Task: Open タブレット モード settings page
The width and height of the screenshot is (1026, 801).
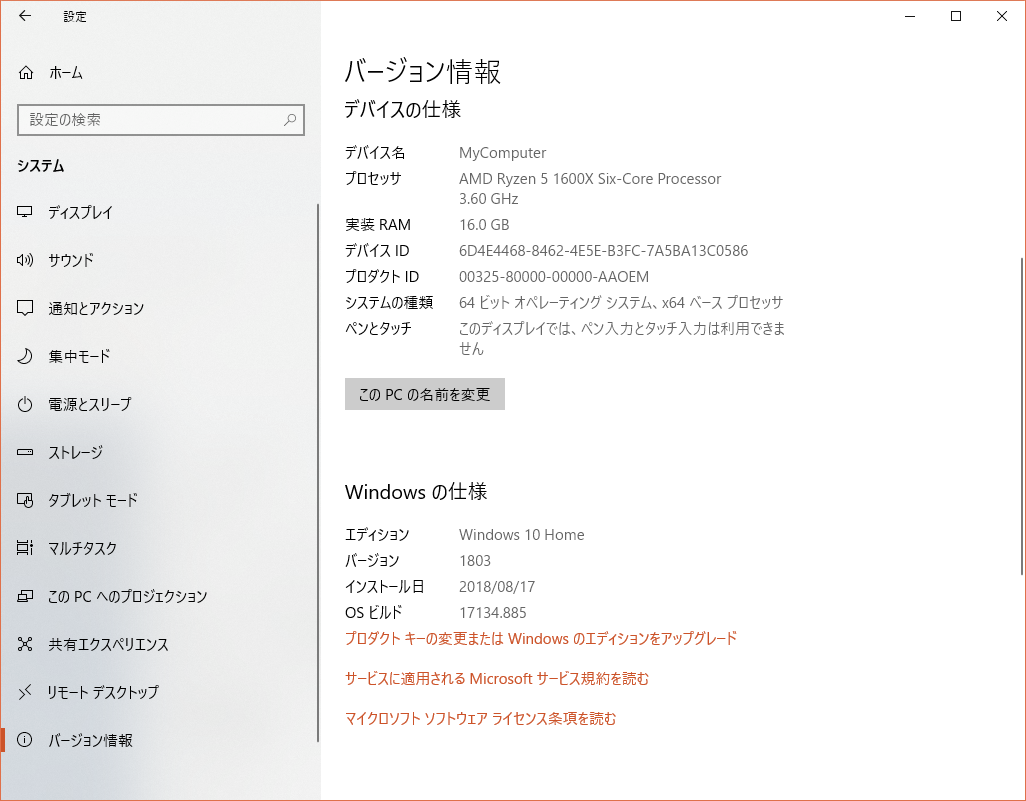Action: 159,501
